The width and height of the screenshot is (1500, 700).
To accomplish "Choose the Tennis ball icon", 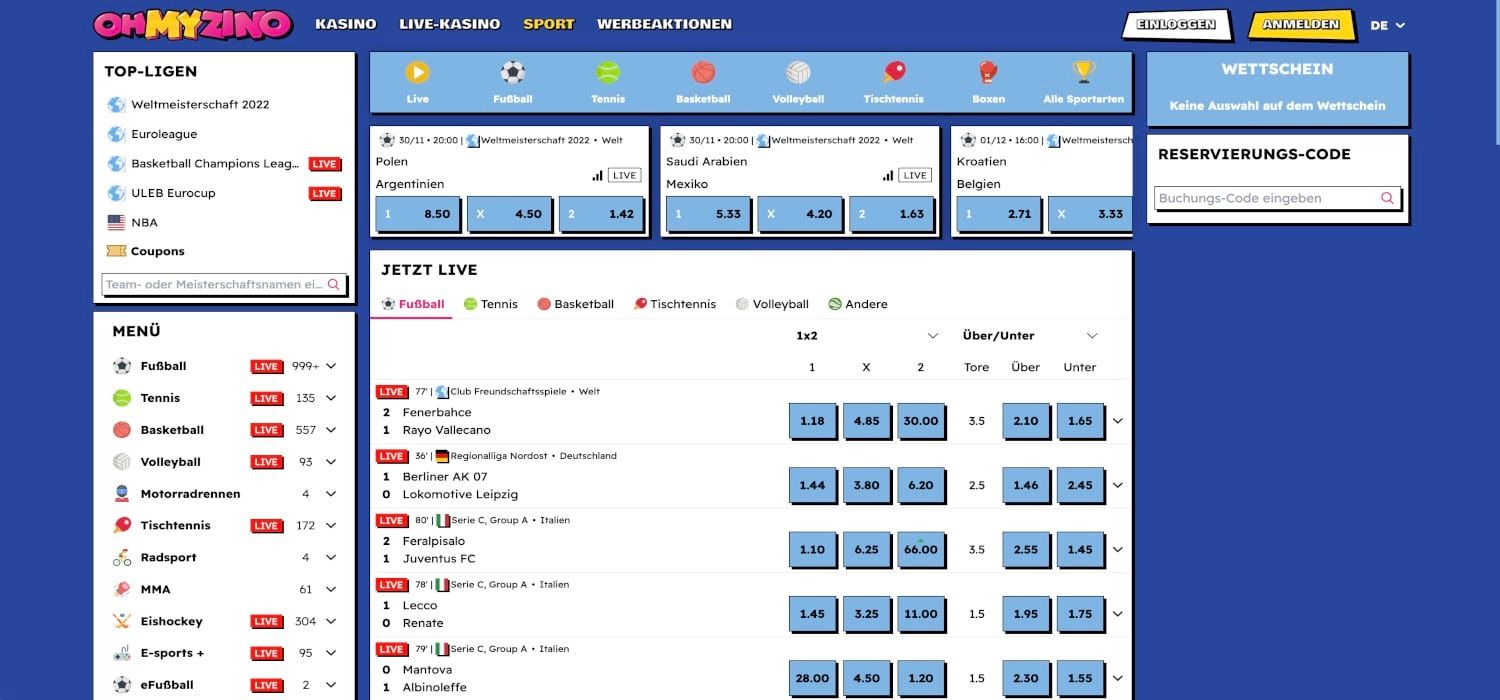I will (x=607, y=73).
